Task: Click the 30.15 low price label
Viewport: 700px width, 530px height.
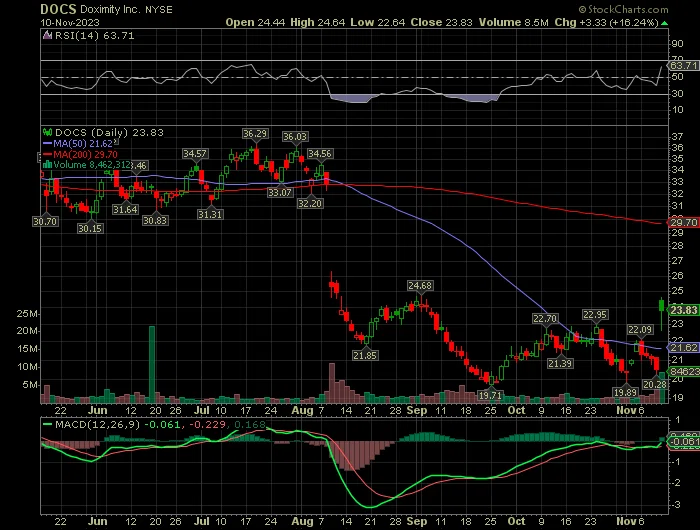Action: (90, 229)
